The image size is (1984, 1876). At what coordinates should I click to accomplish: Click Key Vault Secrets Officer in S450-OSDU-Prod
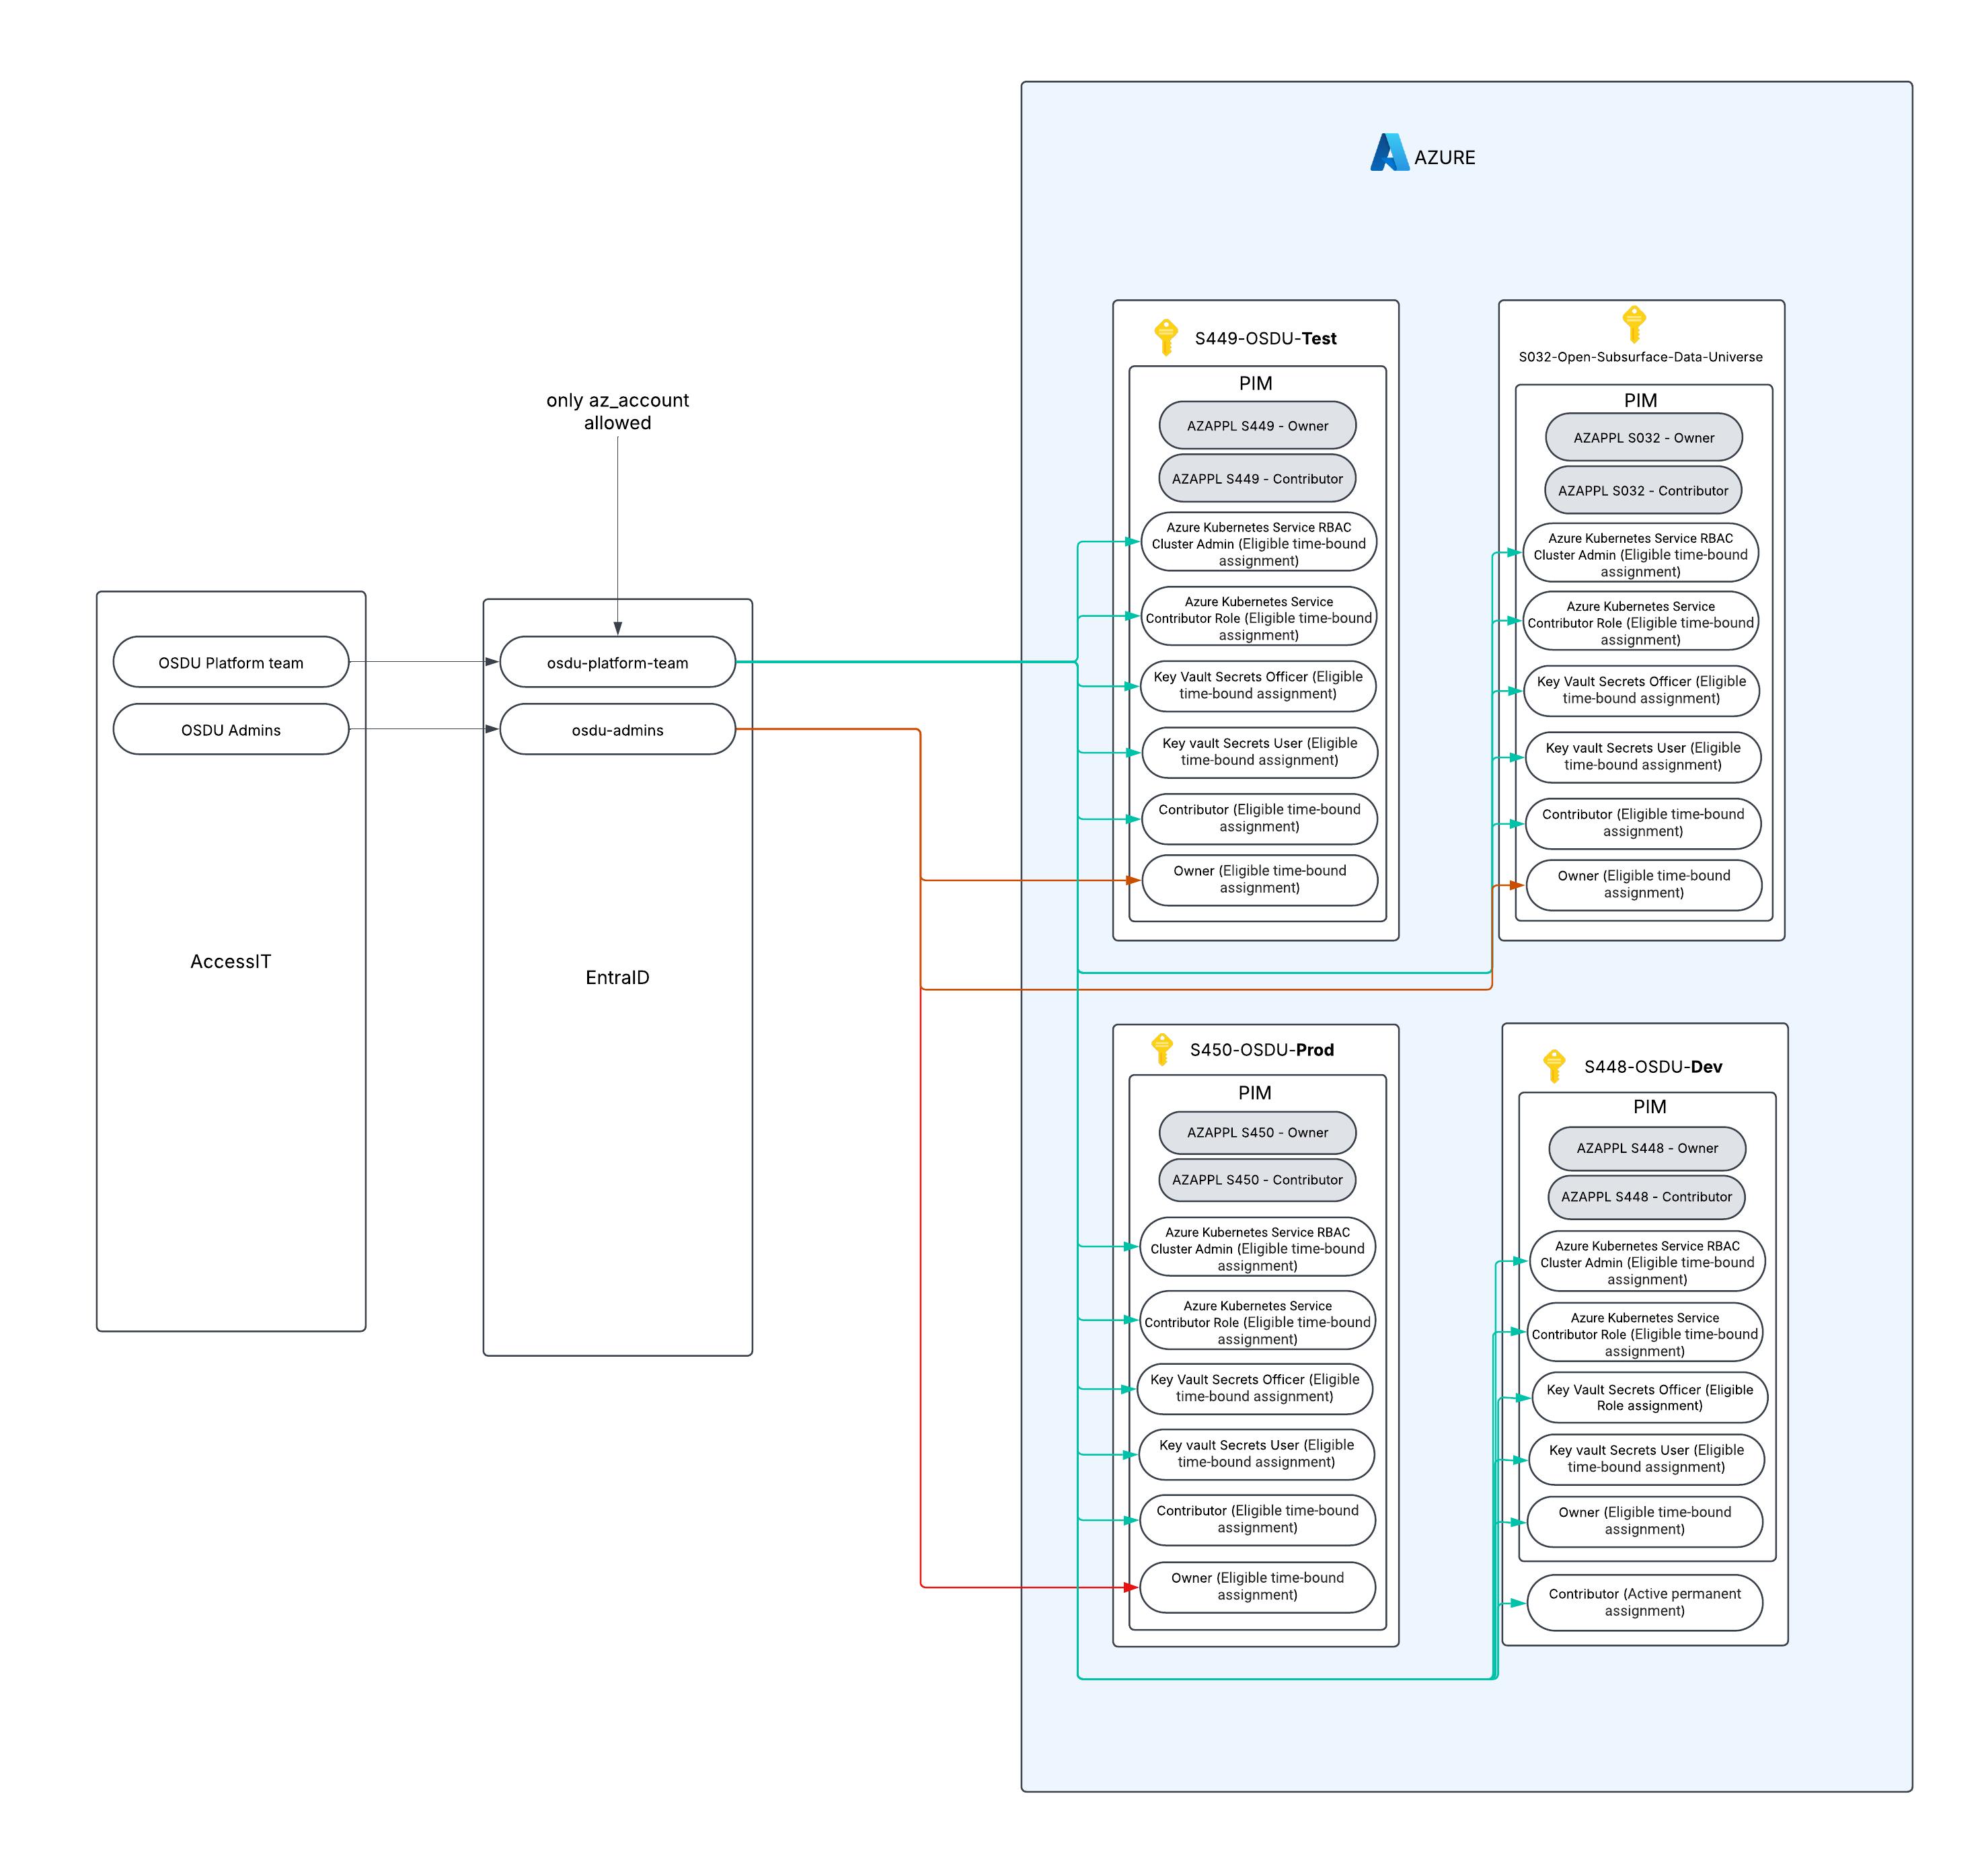1255,1388
